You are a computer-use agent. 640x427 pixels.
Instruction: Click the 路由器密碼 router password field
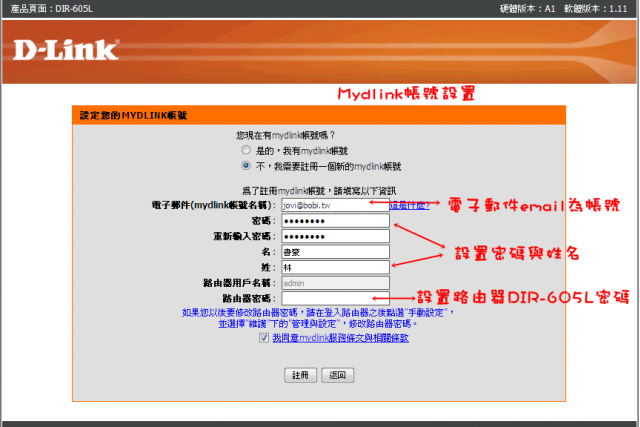click(x=336, y=298)
